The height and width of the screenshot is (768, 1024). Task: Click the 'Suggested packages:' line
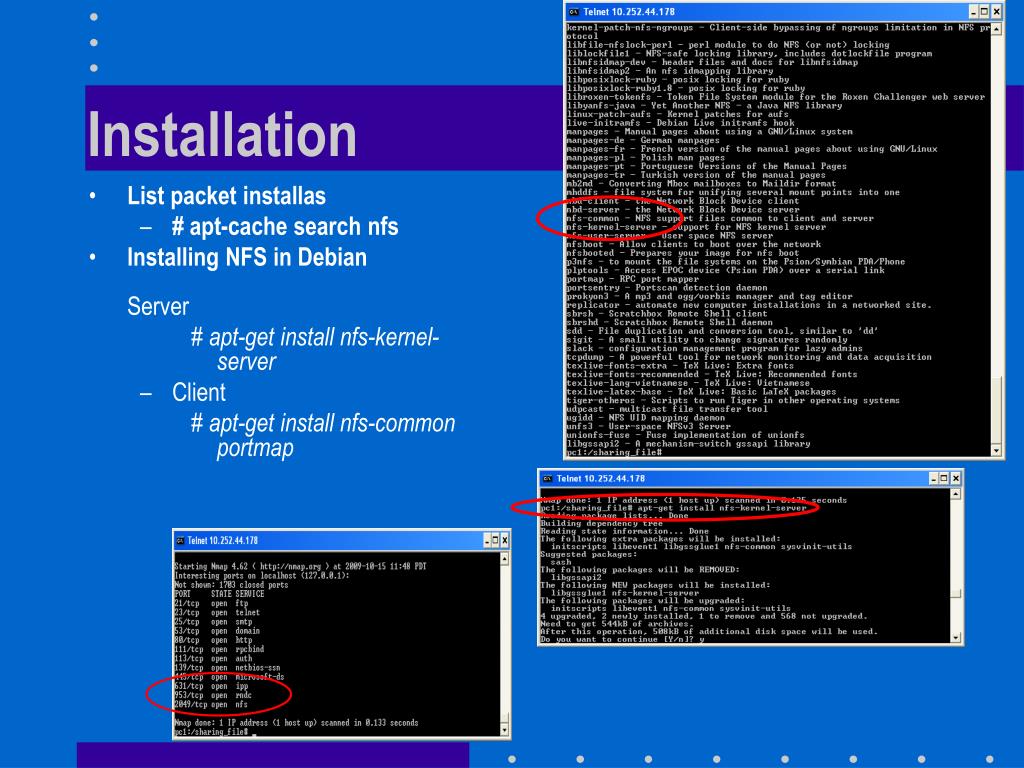tap(588, 554)
